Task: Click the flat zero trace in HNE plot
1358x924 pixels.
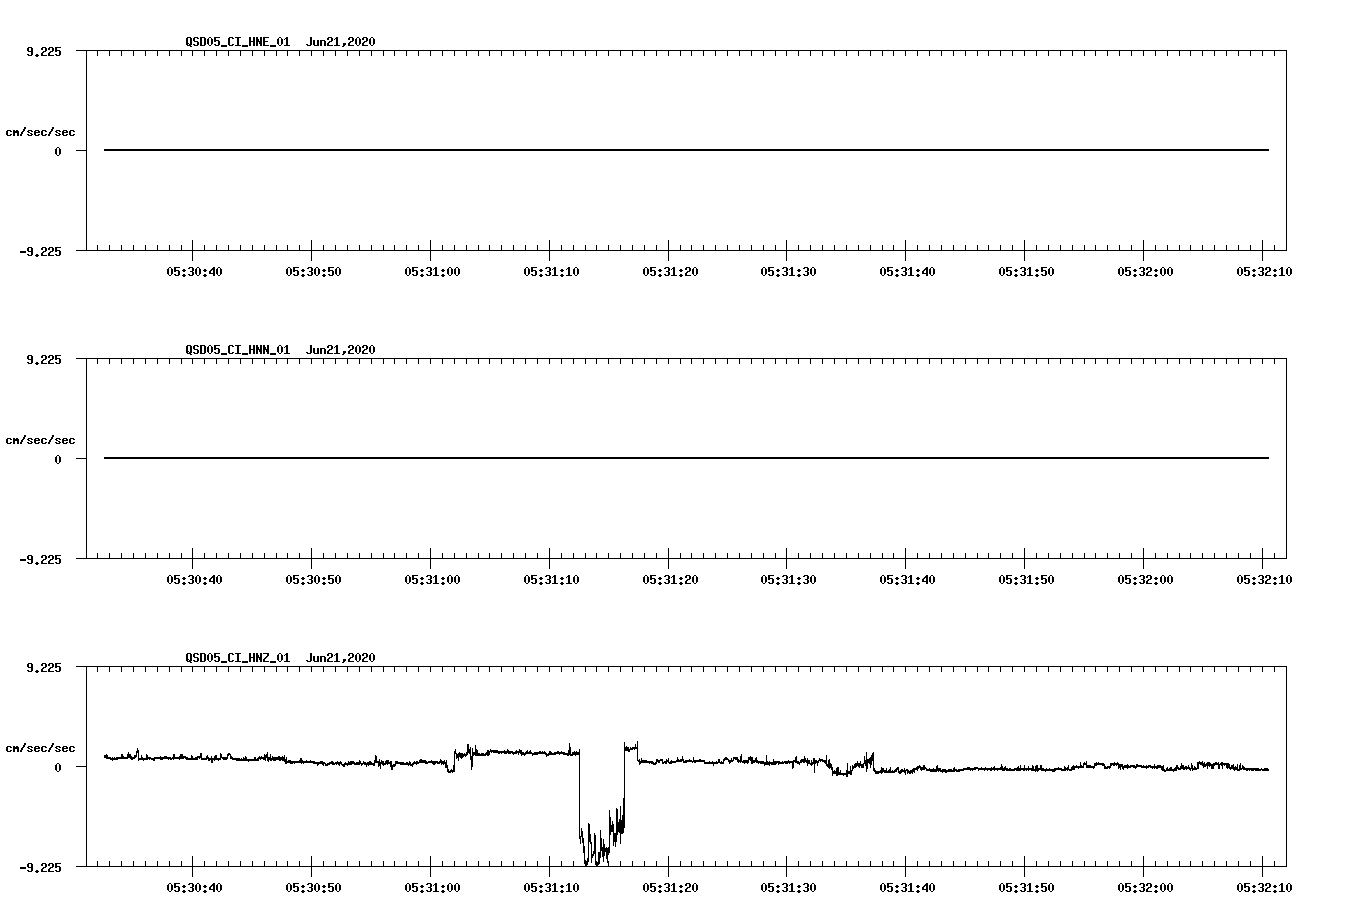Action: coord(686,150)
